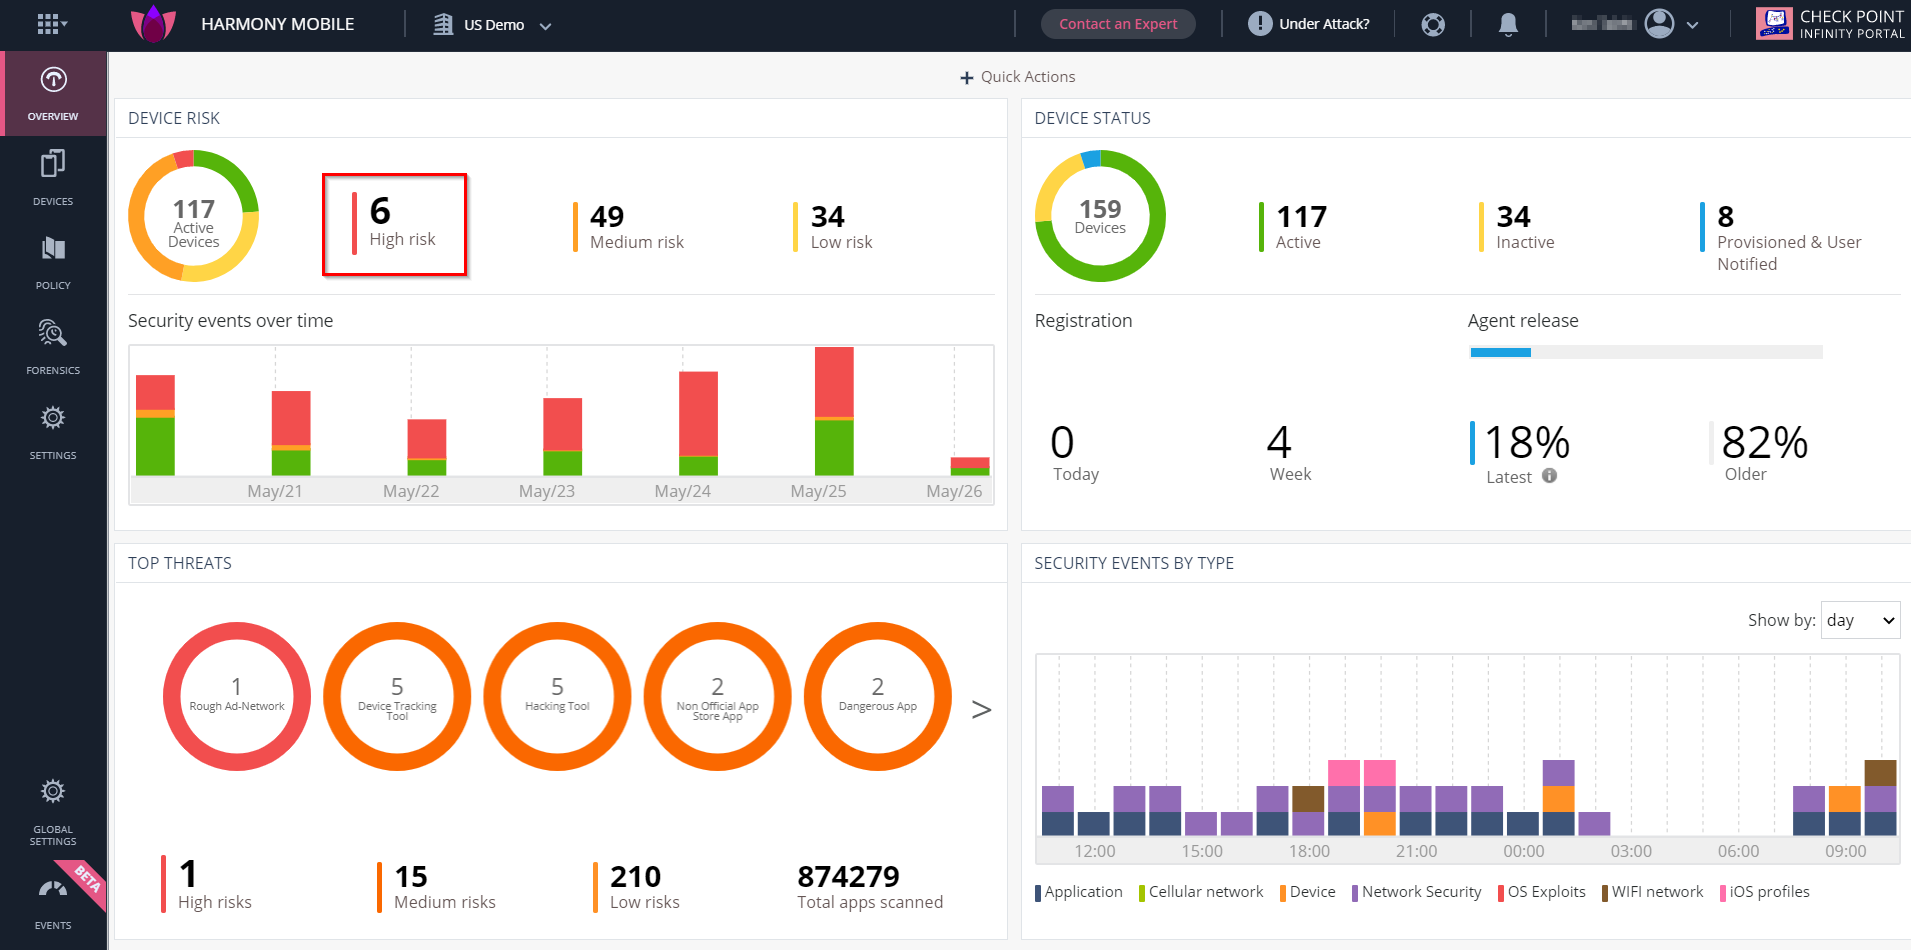Select Non Official App Store App circle
The width and height of the screenshot is (1911, 950).
[x=717, y=697]
